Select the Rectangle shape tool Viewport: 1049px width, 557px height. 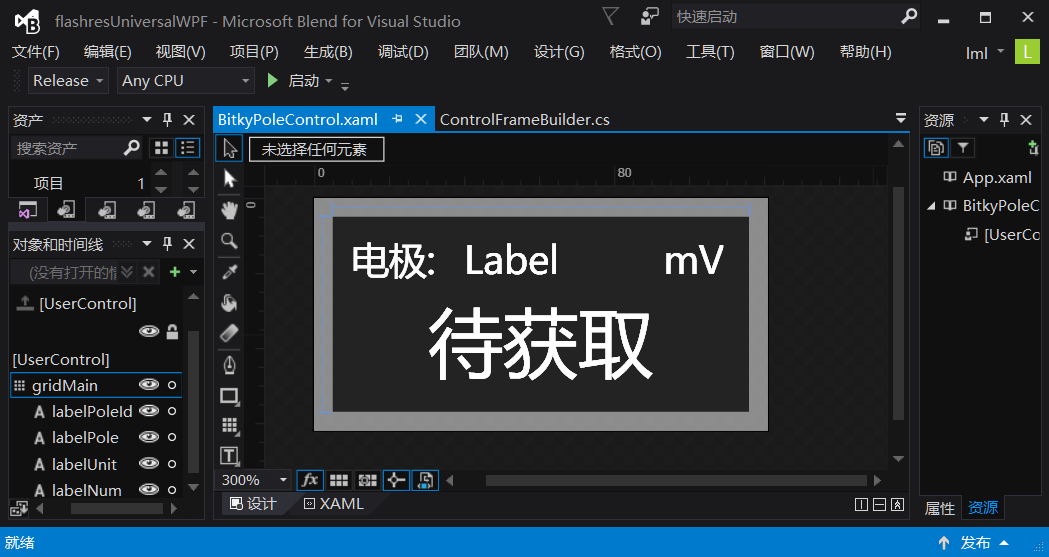click(x=229, y=396)
